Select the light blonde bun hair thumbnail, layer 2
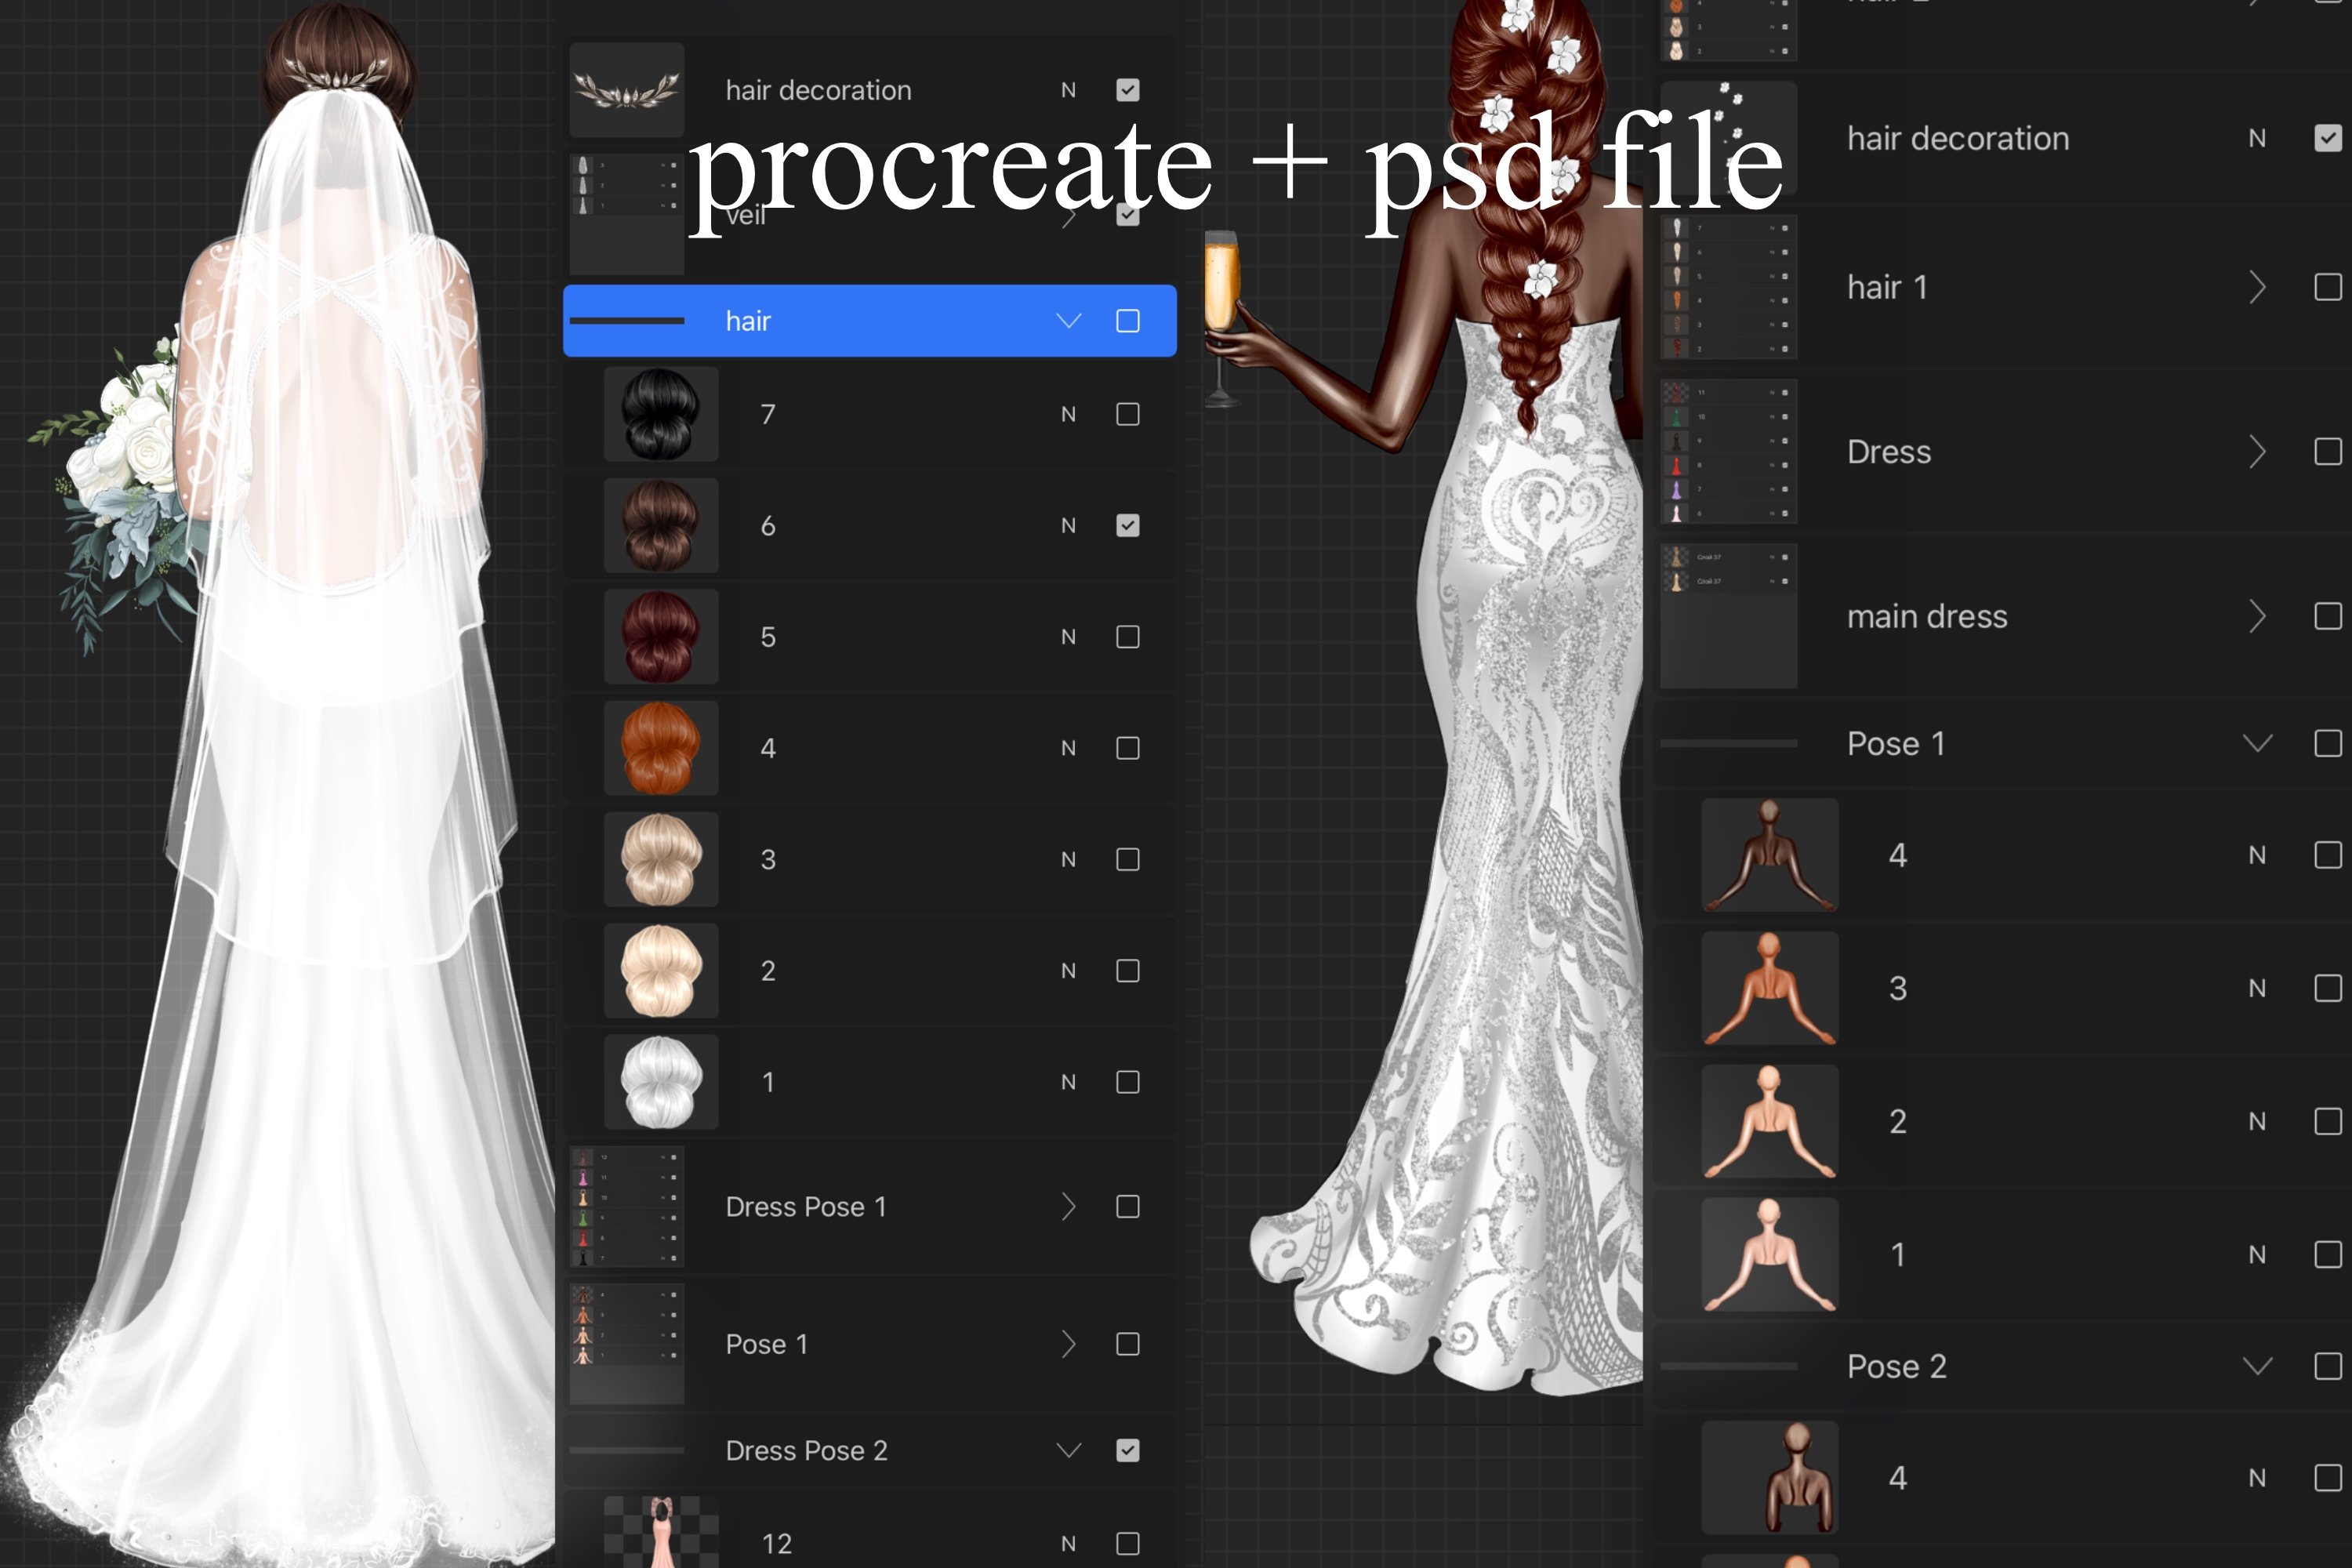This screenshot has width=2352, height=1568. point(660,971)
